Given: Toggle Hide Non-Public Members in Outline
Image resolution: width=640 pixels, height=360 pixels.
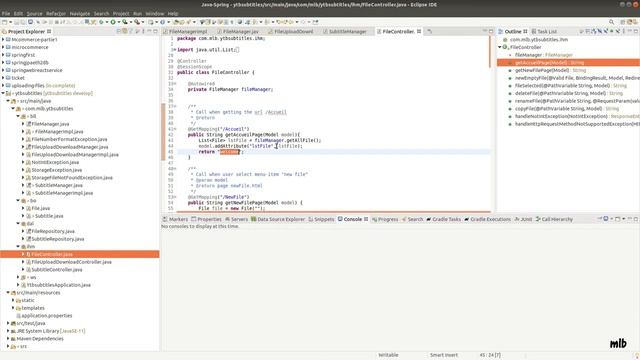Looking at the screenshot, I should coord(612,31).
